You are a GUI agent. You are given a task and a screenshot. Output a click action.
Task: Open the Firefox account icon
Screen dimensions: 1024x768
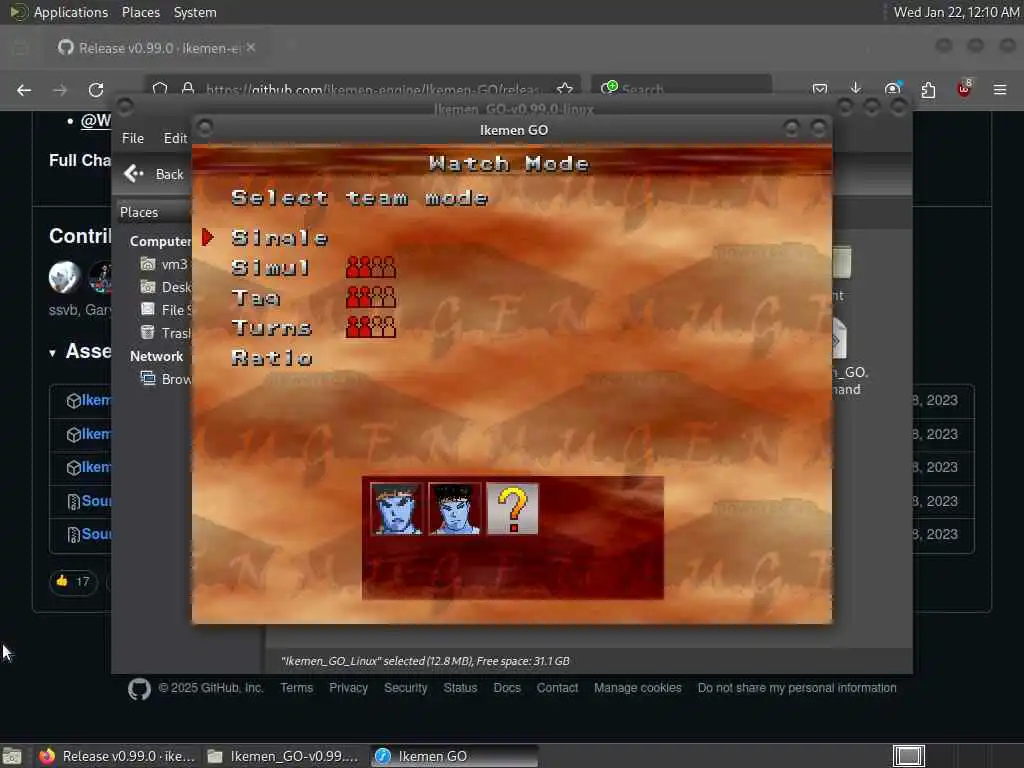coord(892,89)
